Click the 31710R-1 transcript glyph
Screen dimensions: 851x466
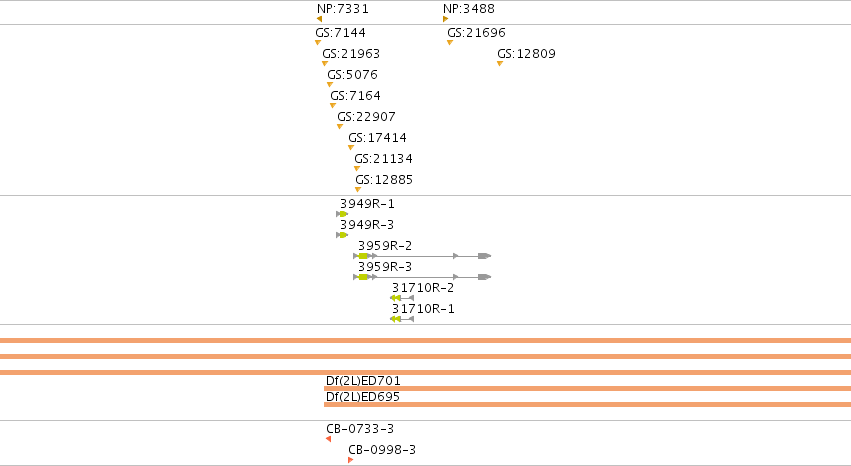402,319
